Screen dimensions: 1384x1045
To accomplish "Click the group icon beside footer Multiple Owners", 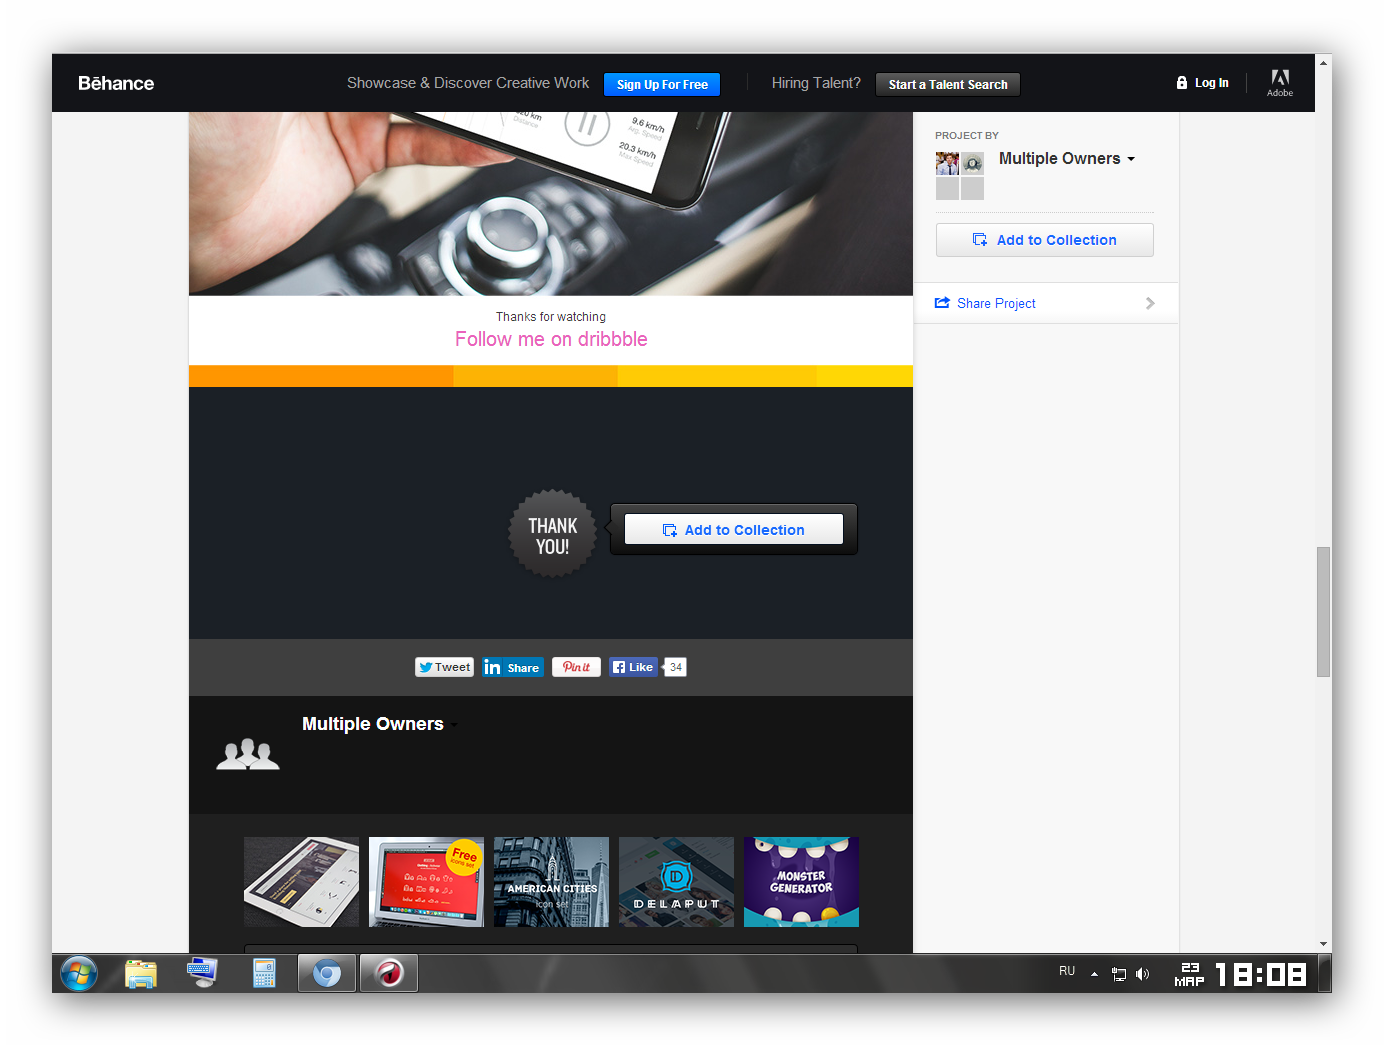I will [x=248, y=754].
